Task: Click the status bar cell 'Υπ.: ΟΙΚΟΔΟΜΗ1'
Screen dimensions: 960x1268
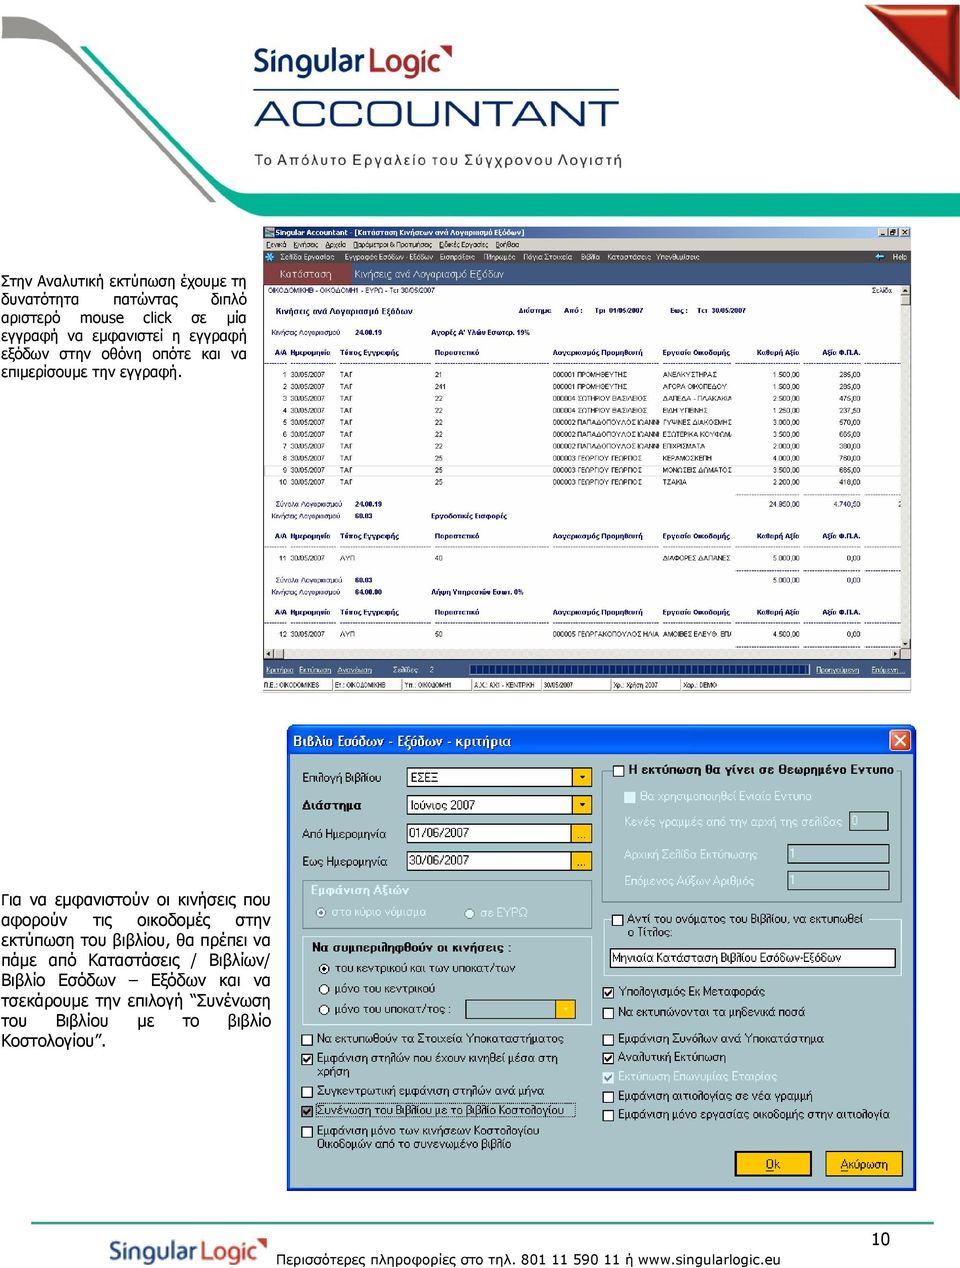Action: (x=435, y=685)
